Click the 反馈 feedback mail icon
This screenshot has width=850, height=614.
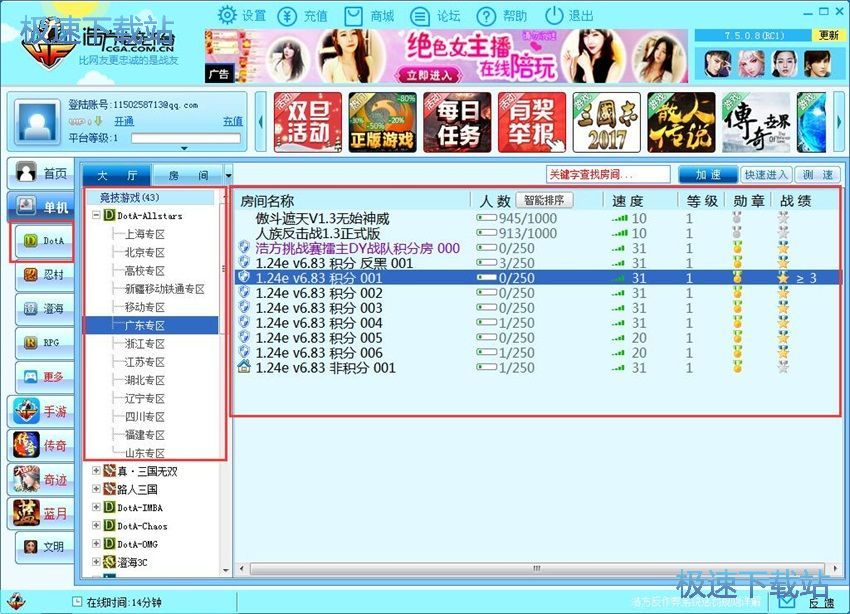pyautogui.click(x=786, y=602)
